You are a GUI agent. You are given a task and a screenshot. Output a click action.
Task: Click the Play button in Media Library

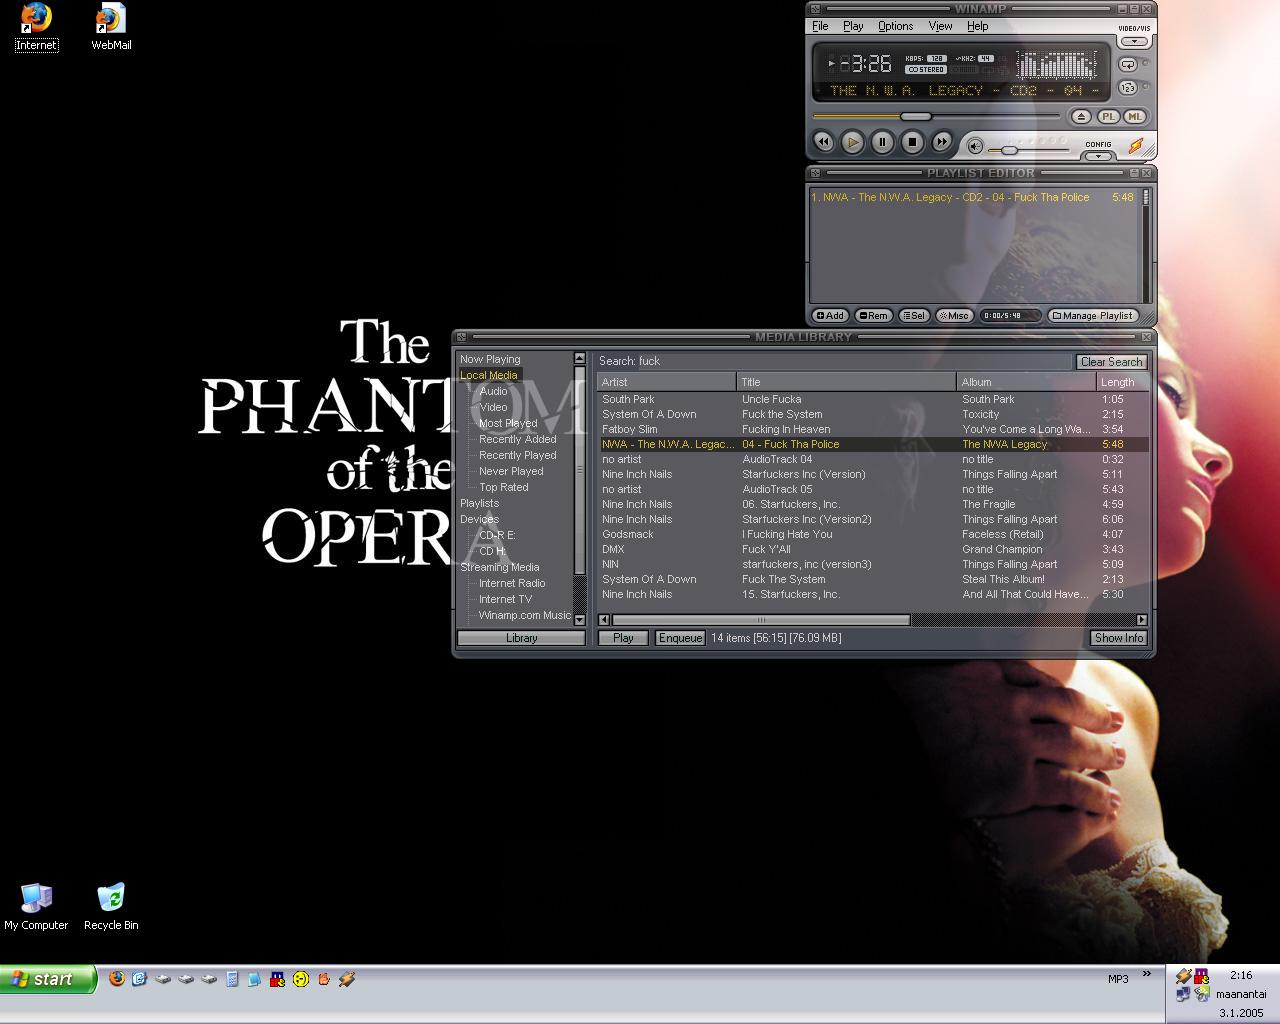click(x=623, y=638)
